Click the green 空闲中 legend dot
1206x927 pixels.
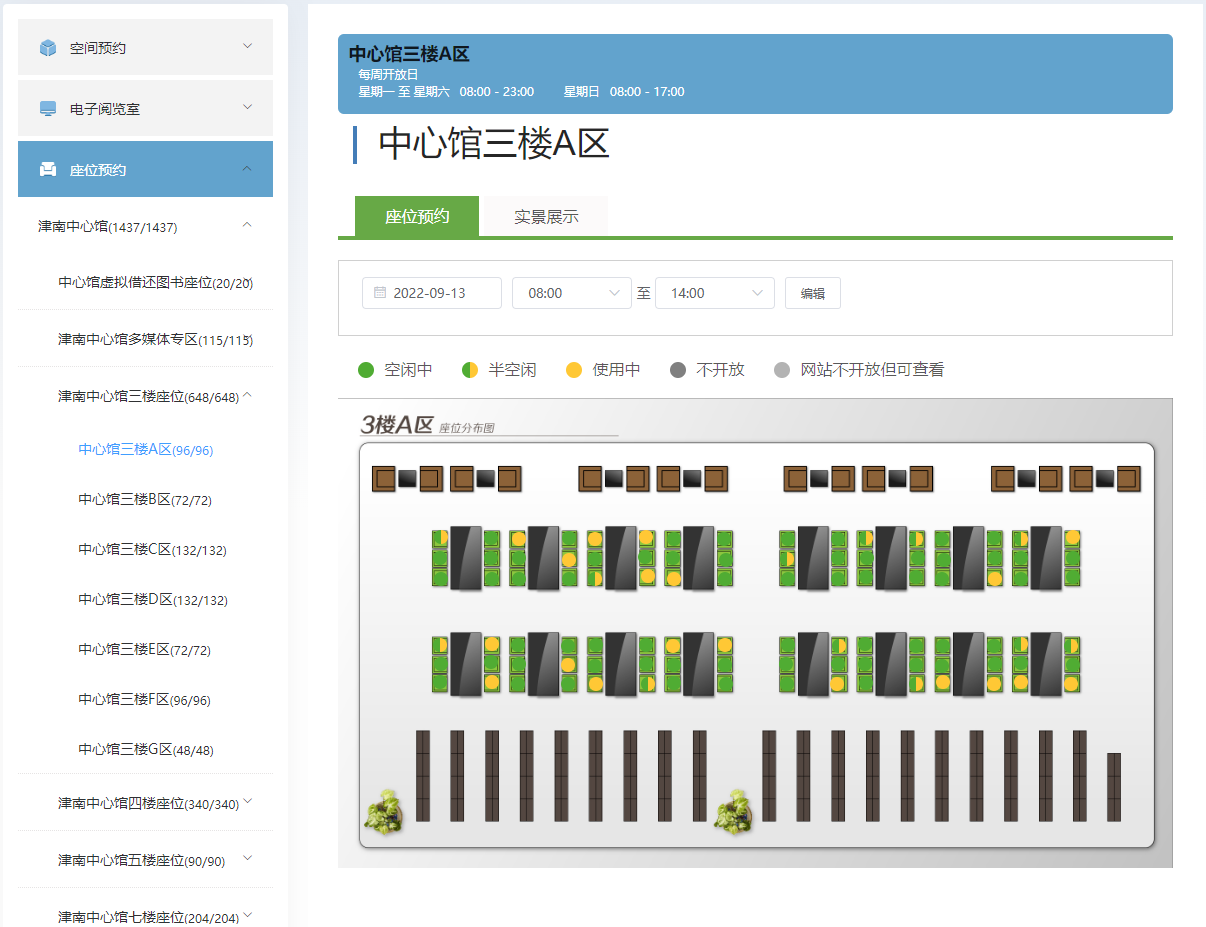tap(366, 370)
